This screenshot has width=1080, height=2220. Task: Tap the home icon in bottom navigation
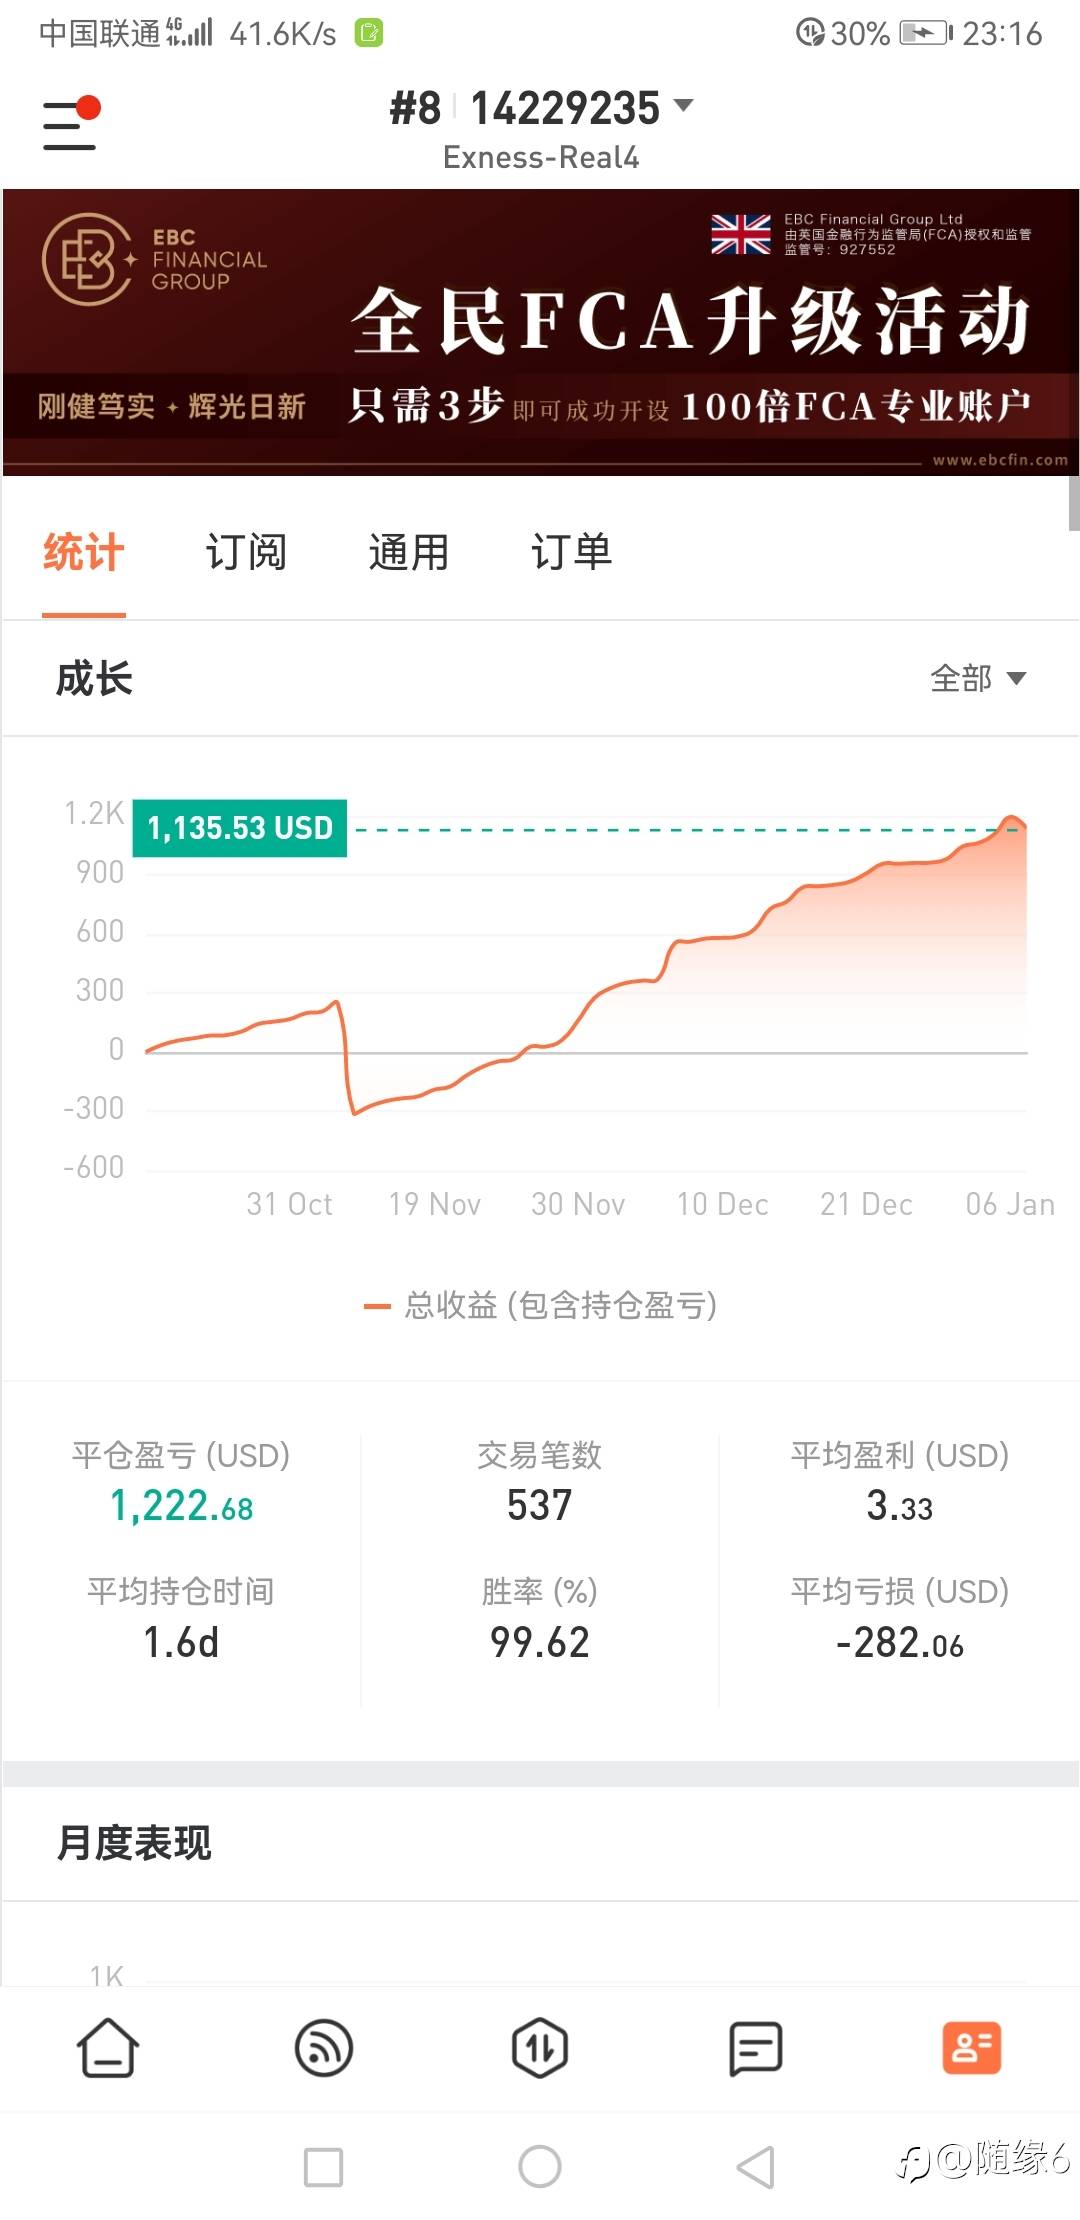pos(108,2048)
